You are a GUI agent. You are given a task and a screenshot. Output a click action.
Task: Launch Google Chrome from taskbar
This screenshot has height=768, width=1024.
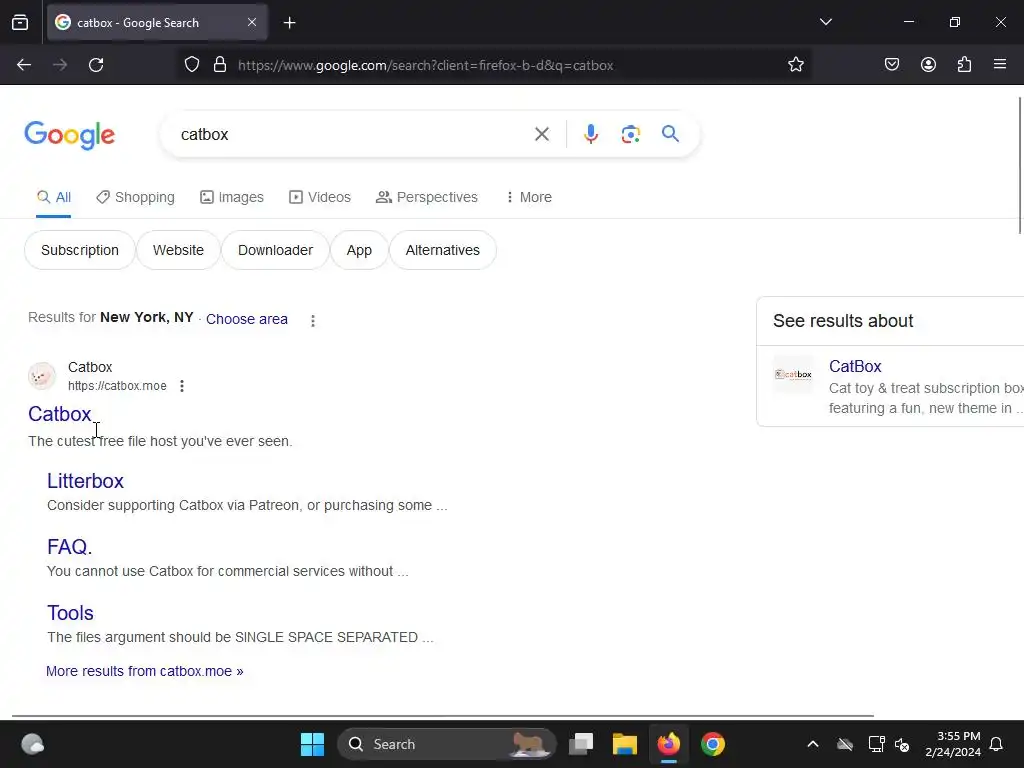712,744
